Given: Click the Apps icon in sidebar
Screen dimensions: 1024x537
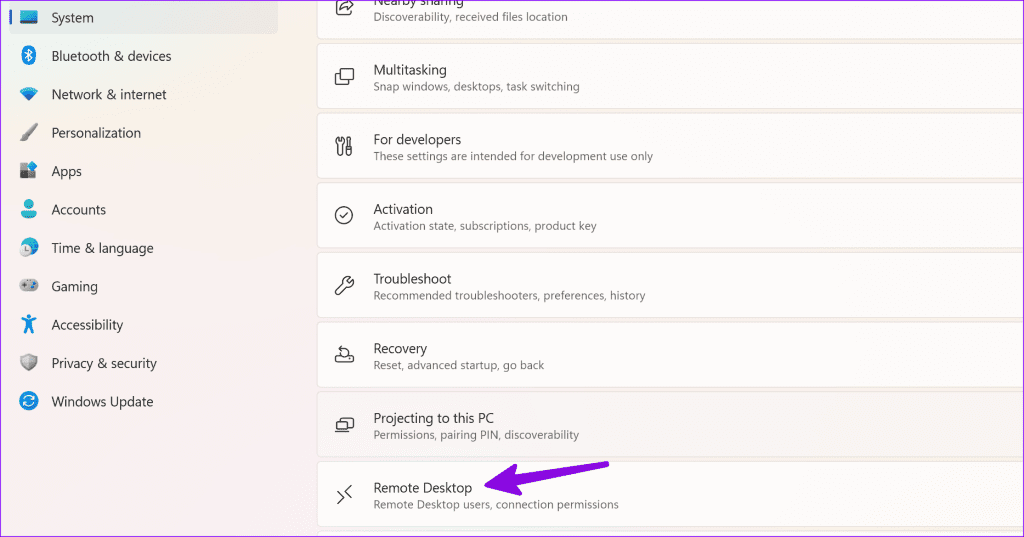Looking at the screenshot, I should tap(29, 171).
